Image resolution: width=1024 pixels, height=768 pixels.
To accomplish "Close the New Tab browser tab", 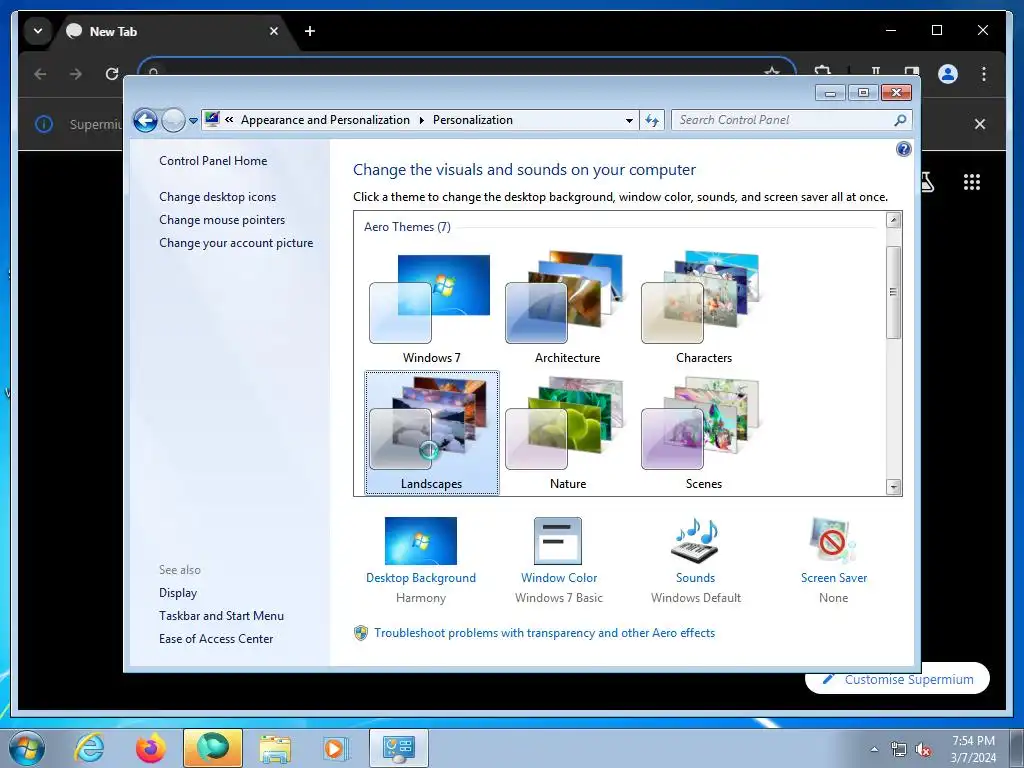I will [274, 31].
